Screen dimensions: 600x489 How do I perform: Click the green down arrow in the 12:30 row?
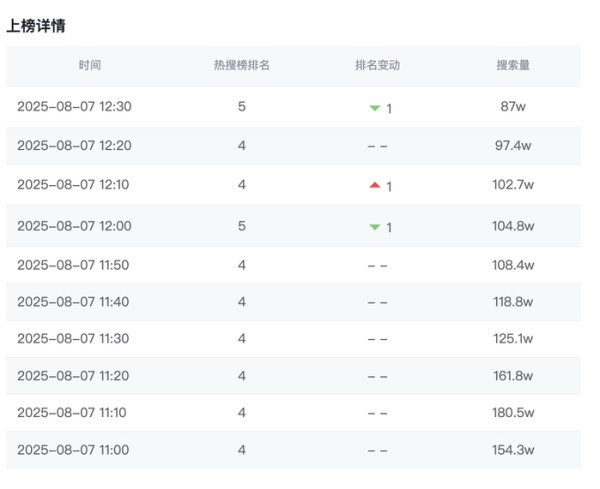pyautogui.click(x=375, y=108)
